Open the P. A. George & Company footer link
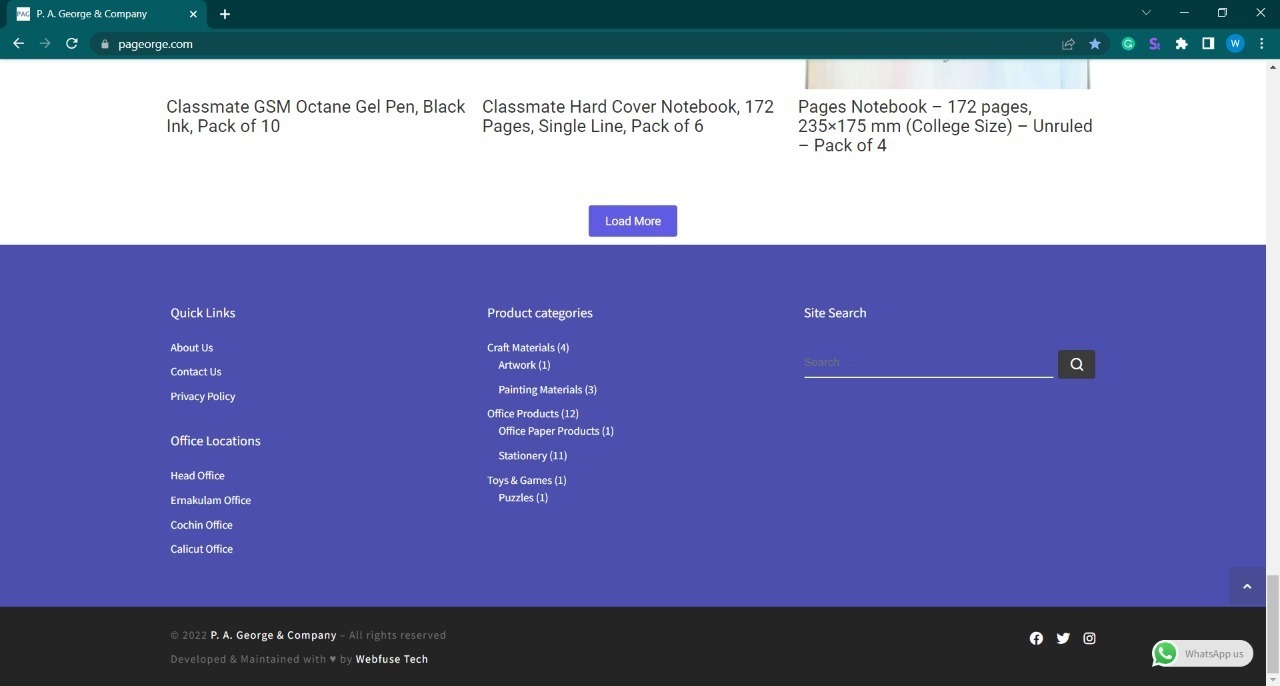This screenshot has height=686, width=1280. pos(273,635)
